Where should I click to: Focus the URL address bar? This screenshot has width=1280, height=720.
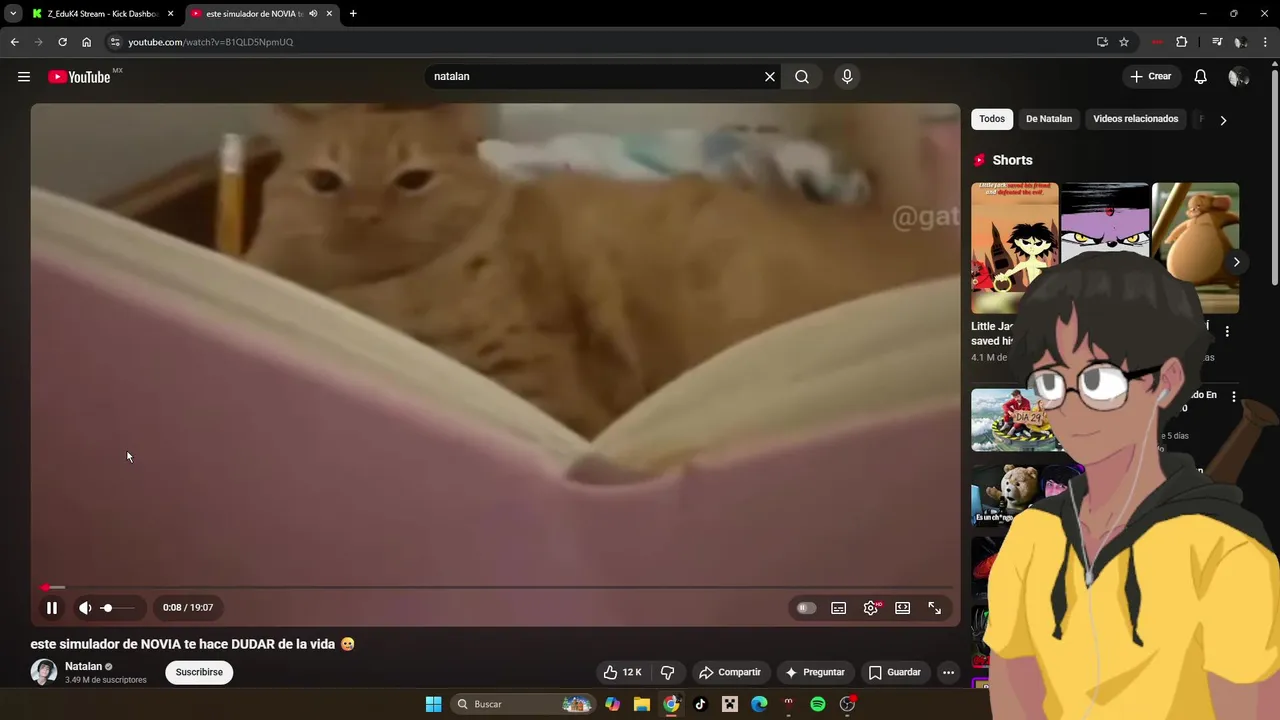pyautogui.click(x=600, y=42)
